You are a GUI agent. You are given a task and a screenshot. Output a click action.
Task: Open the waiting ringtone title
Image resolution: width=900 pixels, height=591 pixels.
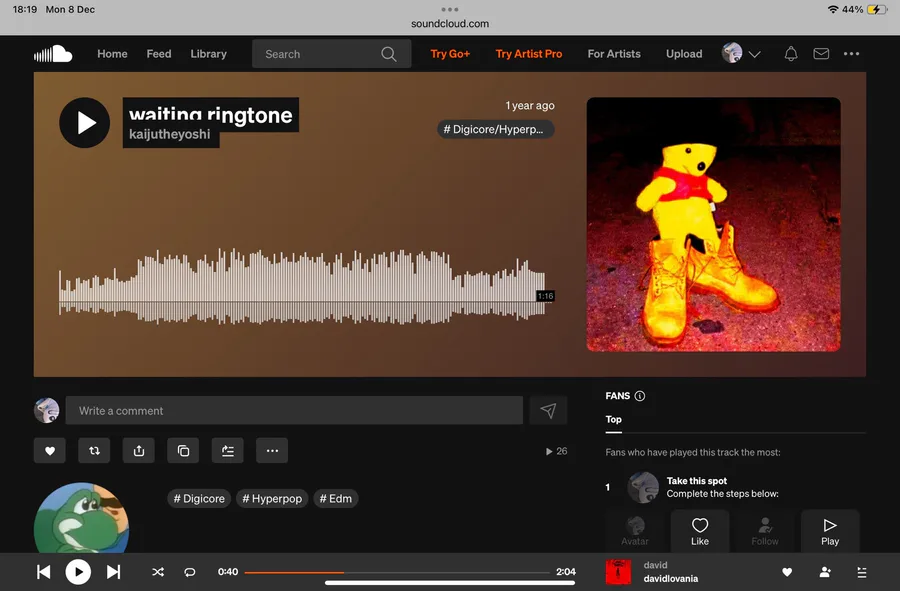[x=210, y=115]
